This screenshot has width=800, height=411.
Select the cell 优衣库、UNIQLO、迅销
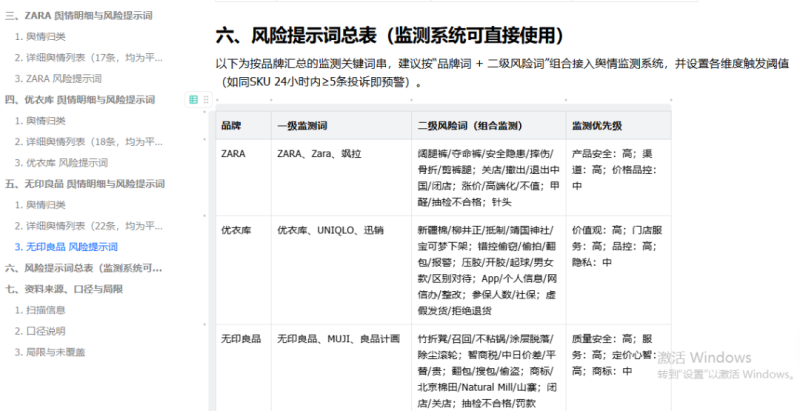pyautogui.click(x=341, y=270)
